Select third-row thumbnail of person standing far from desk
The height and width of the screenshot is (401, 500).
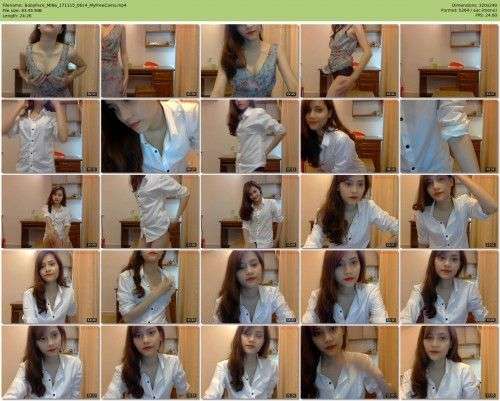(x=51, y=212)
